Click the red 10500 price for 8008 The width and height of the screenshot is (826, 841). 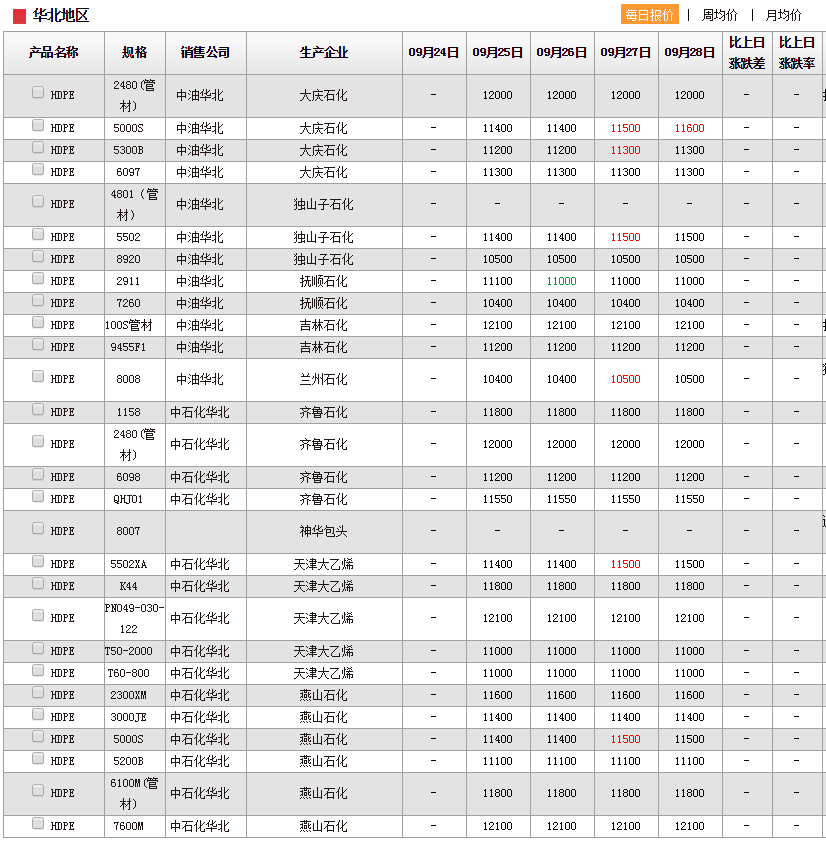pyautogui.click(x=625, y=379)
